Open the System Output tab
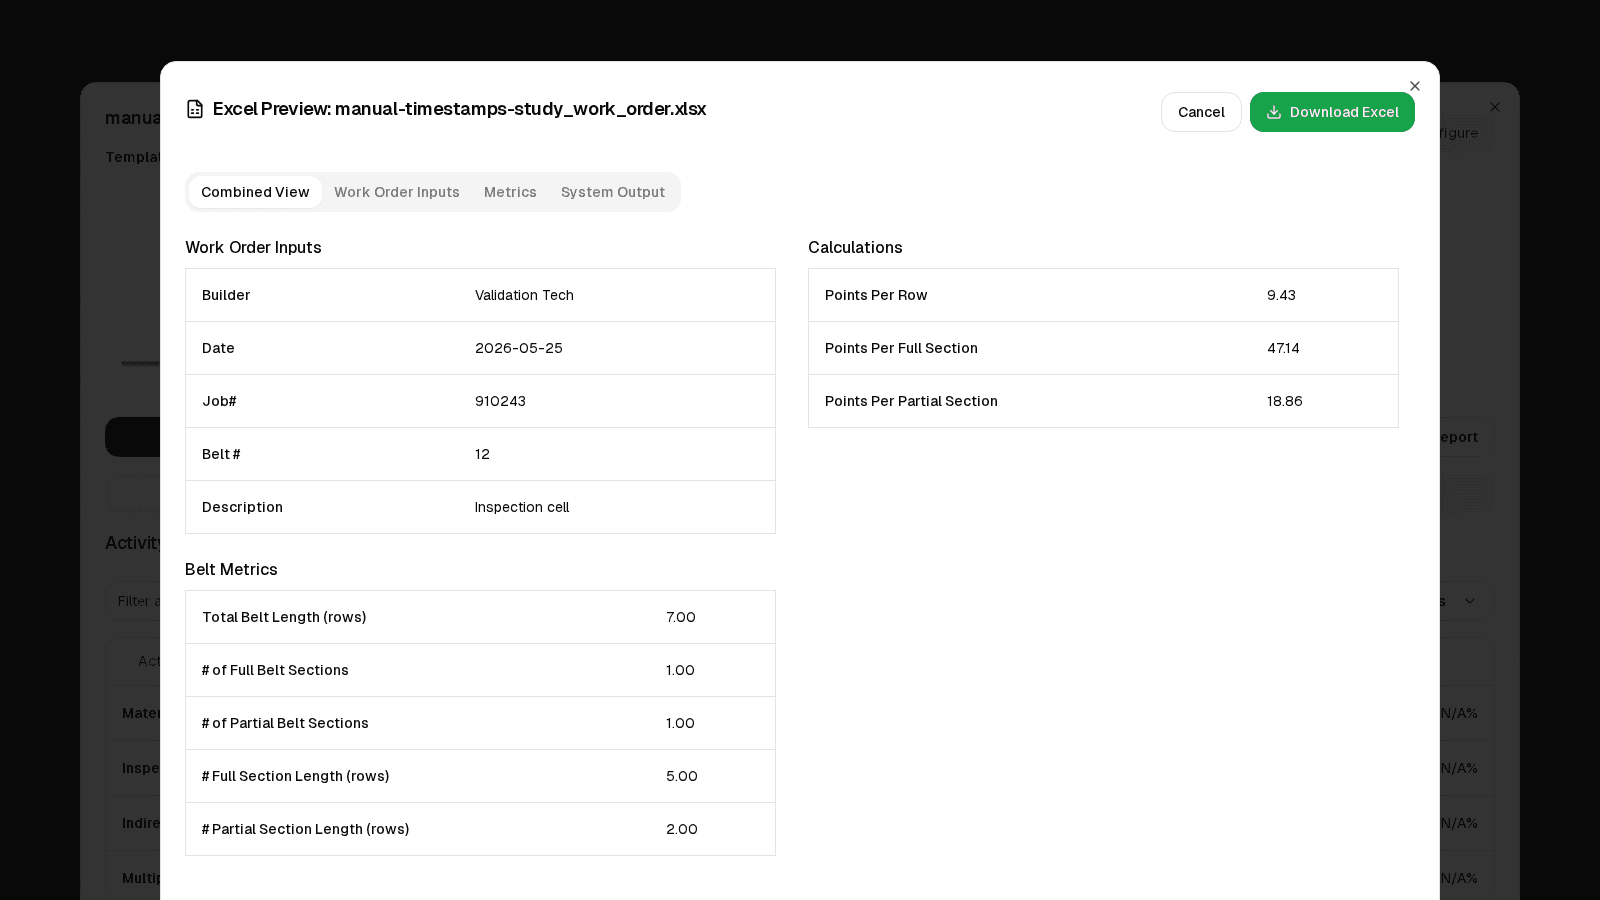 [x=613, y=192]
